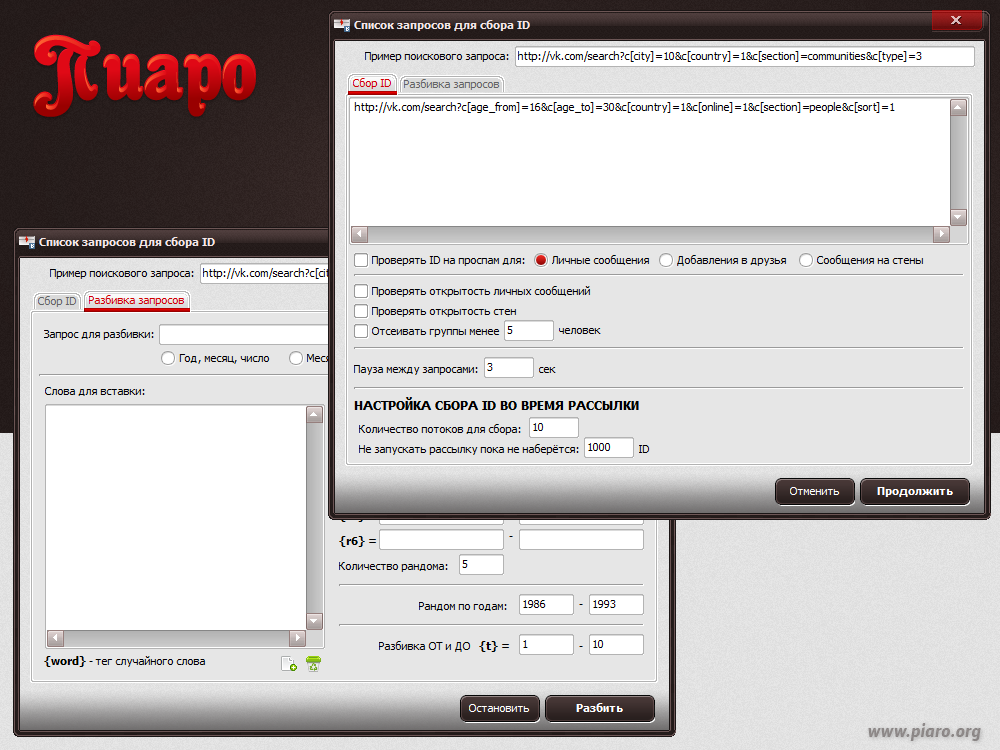Click the back dialog's title bar window icon
The image size is (1000, 750).
pyautogui.click(x=27, y=242)
